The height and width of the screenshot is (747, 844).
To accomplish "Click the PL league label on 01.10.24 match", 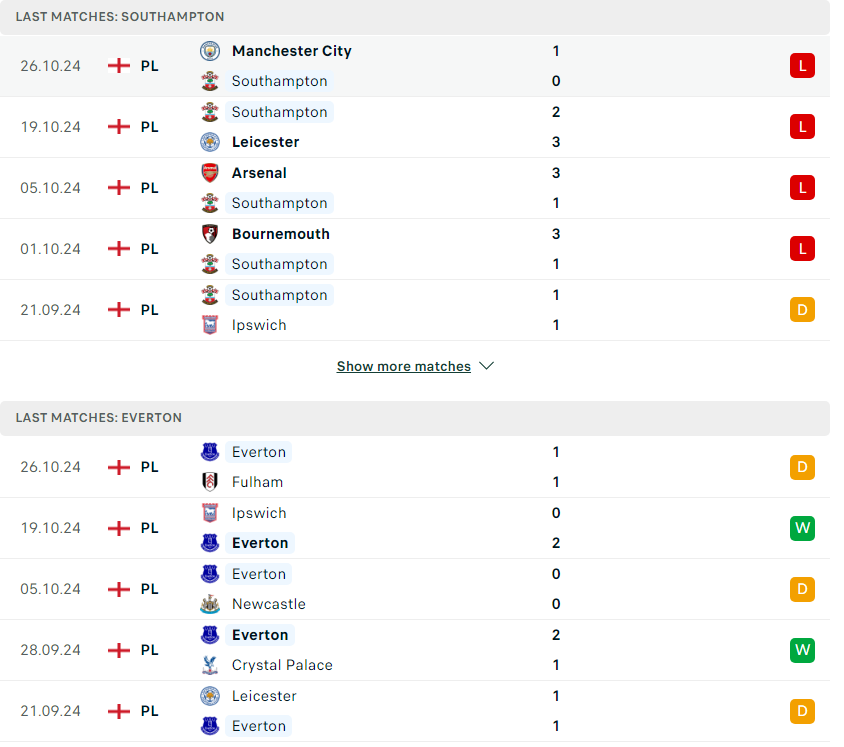I will point(149,249).
